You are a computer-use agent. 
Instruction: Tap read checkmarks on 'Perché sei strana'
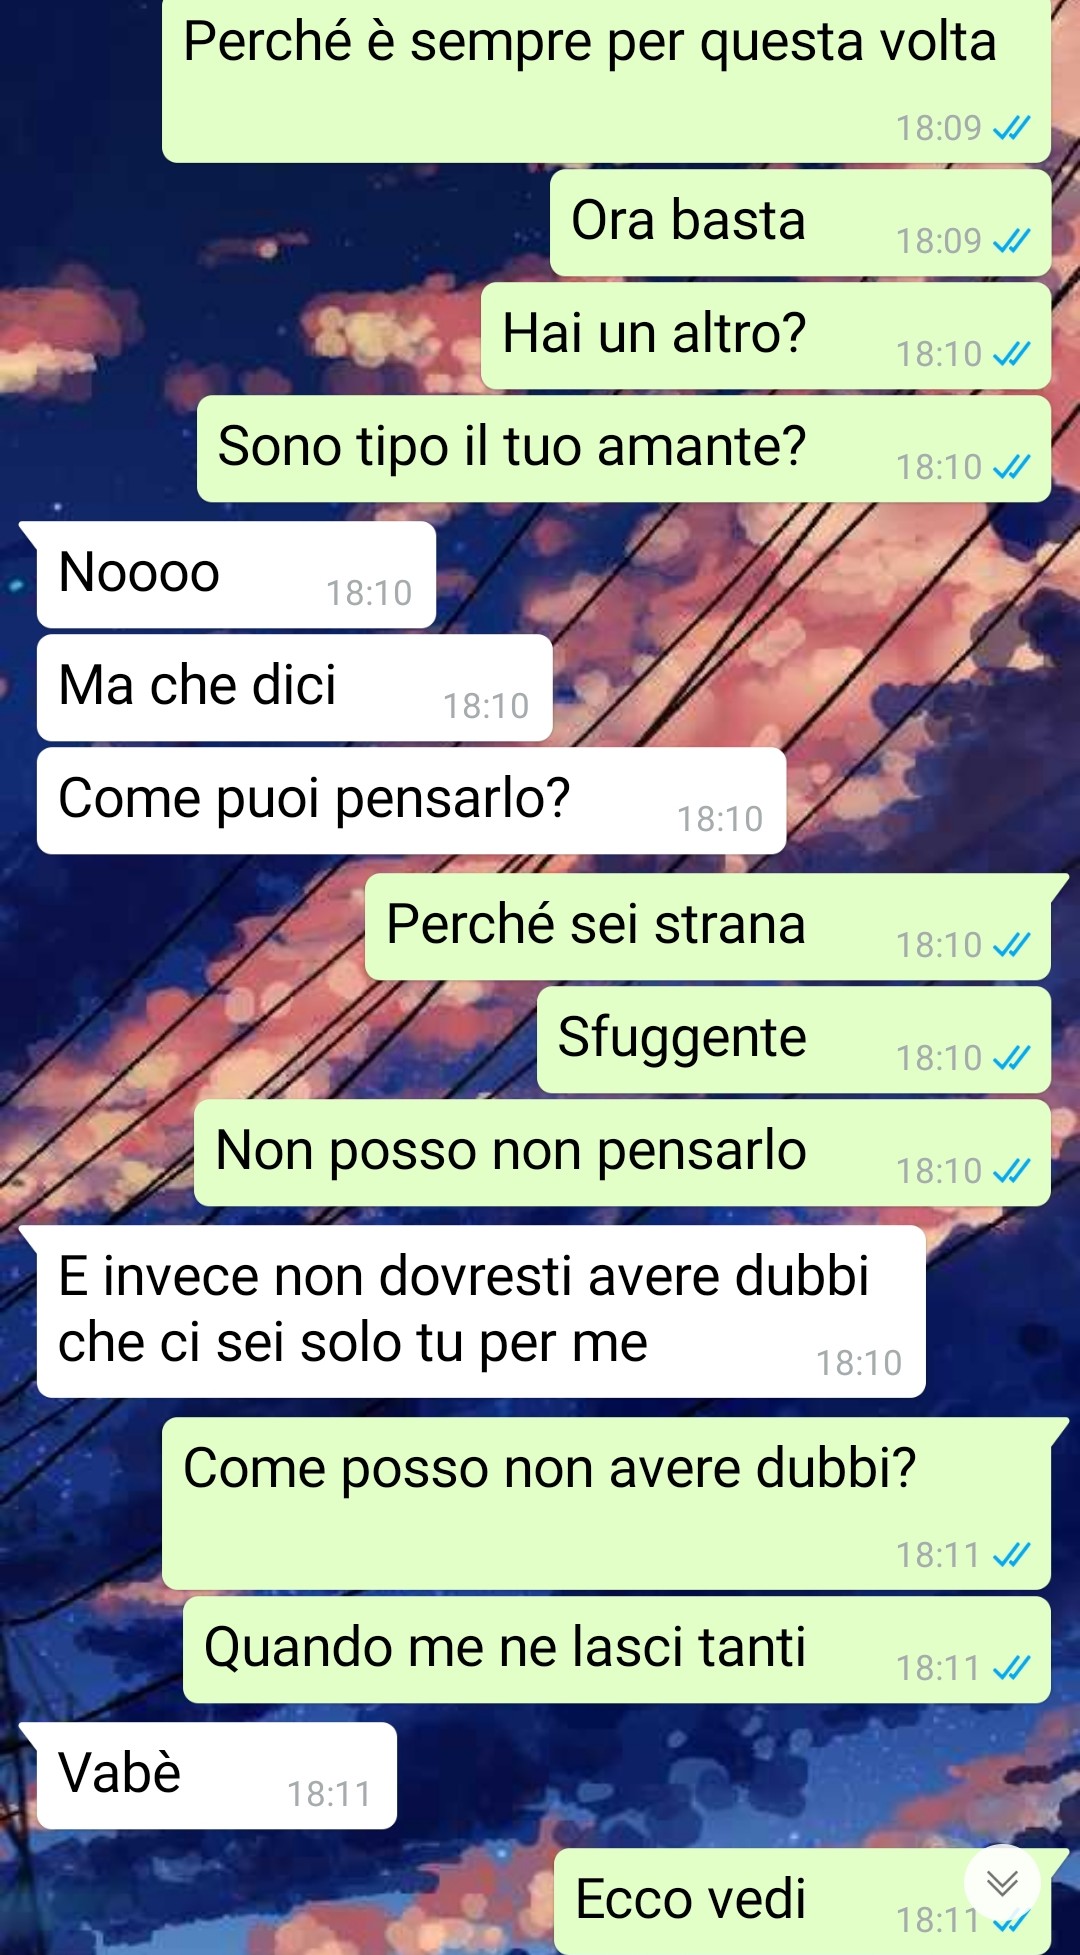coord(1011,945)
